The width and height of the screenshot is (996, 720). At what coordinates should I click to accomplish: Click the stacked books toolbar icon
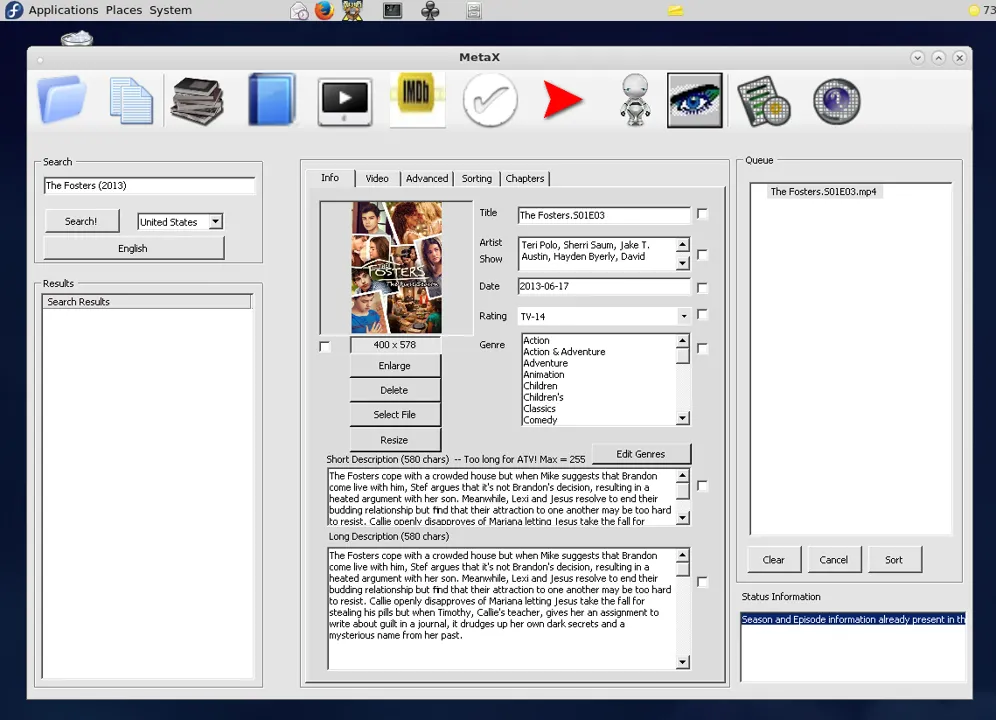(x=197, y=100)
